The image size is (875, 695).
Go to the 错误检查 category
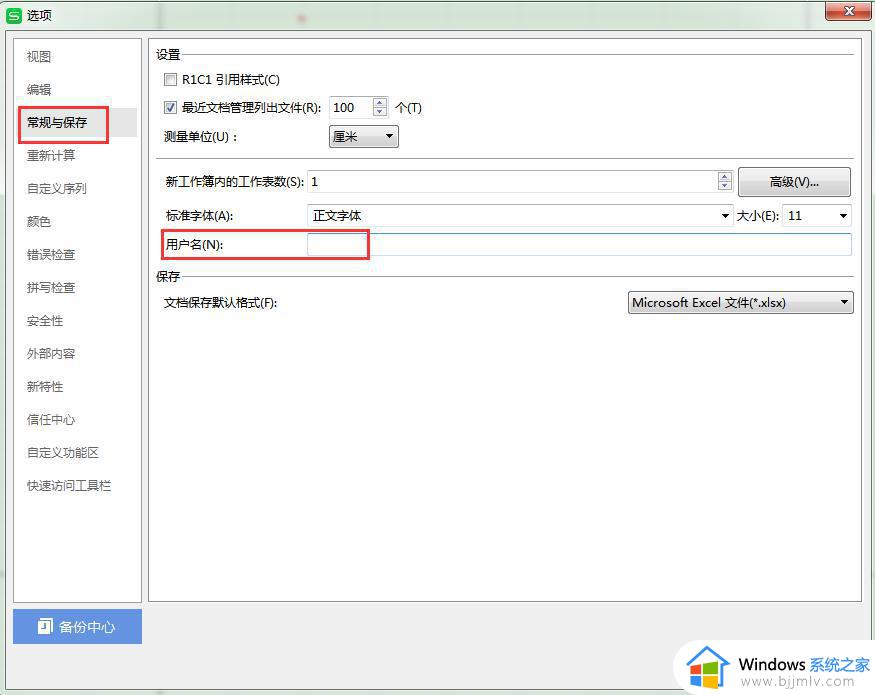51,255
